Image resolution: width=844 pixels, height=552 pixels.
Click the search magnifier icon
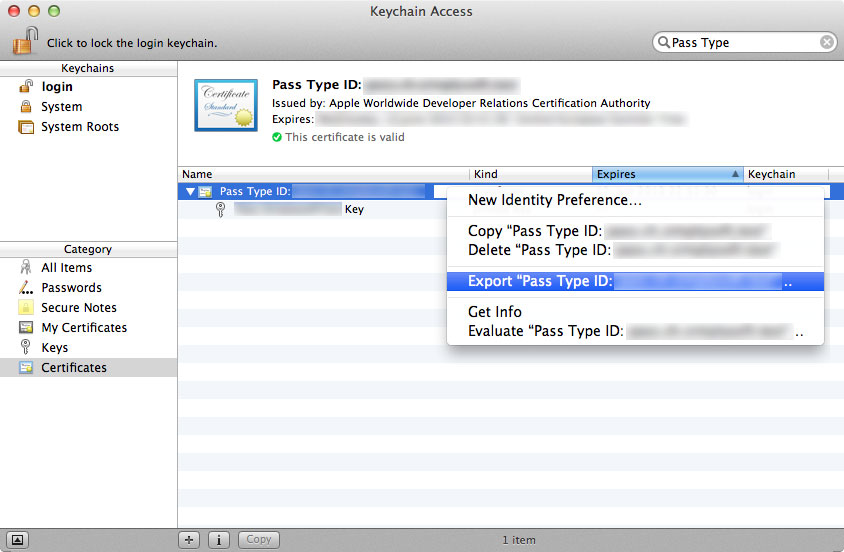[664, 42]
